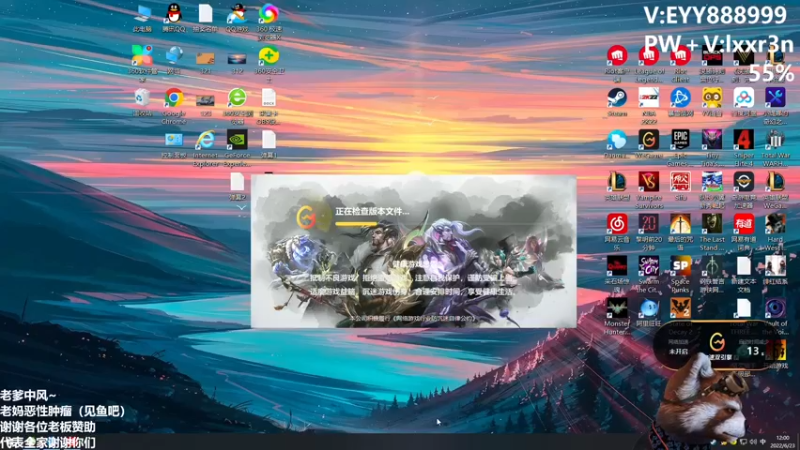The width and height of the screenshot is (800, 450).
Task: Launch 黎明前20分钟 game shortcut
Action: (x=649, y=223)
